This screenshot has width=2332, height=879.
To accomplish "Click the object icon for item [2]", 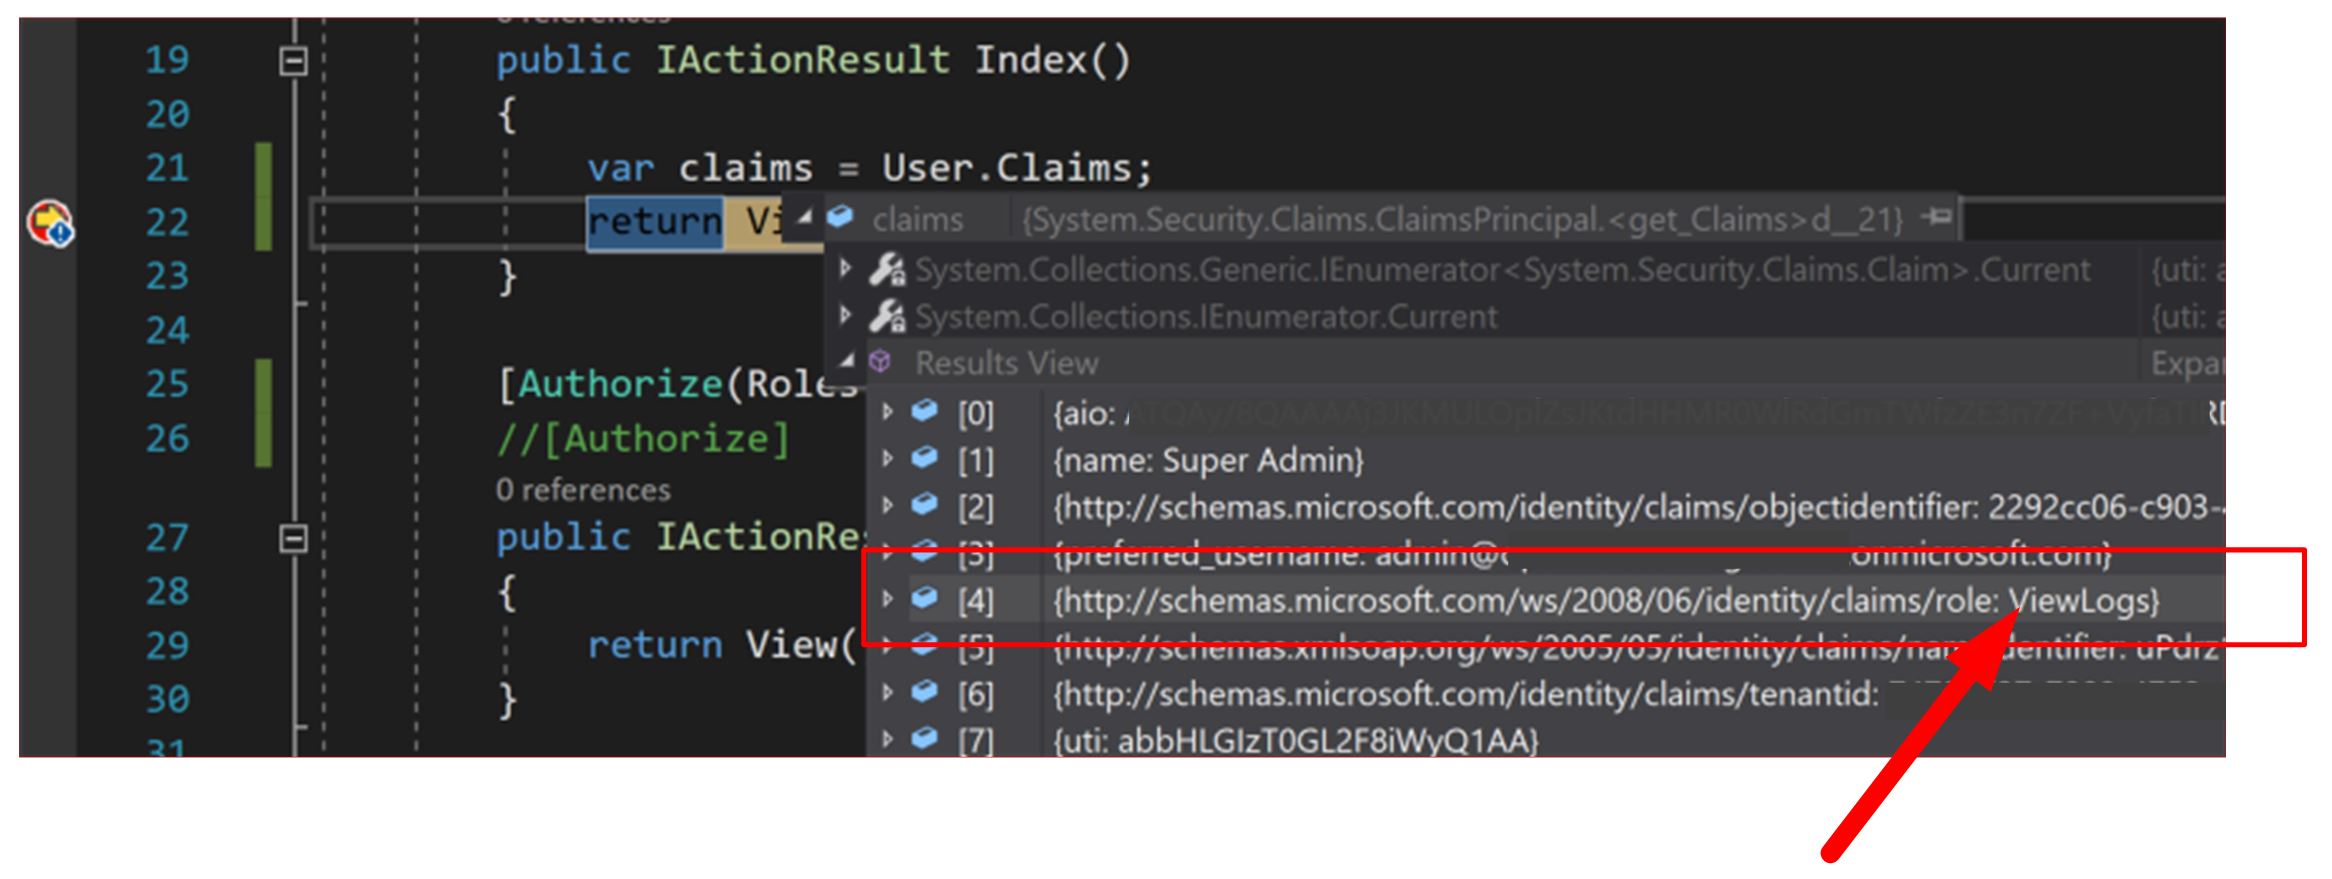I will point(925,504).
